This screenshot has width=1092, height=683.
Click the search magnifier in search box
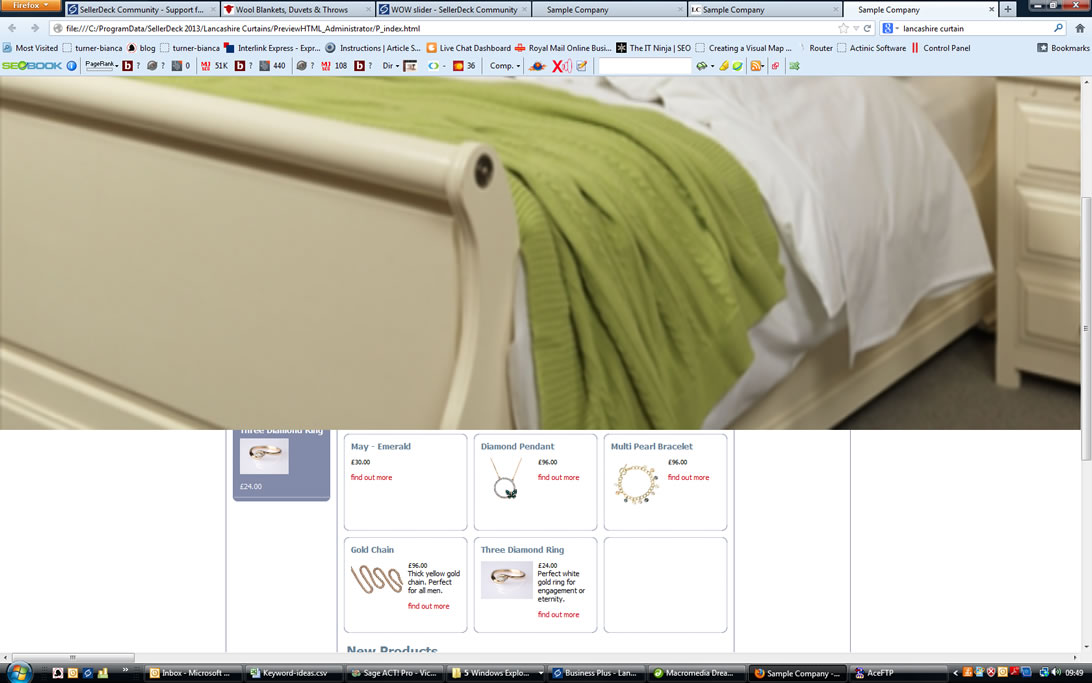click(x=1058, y=28)
